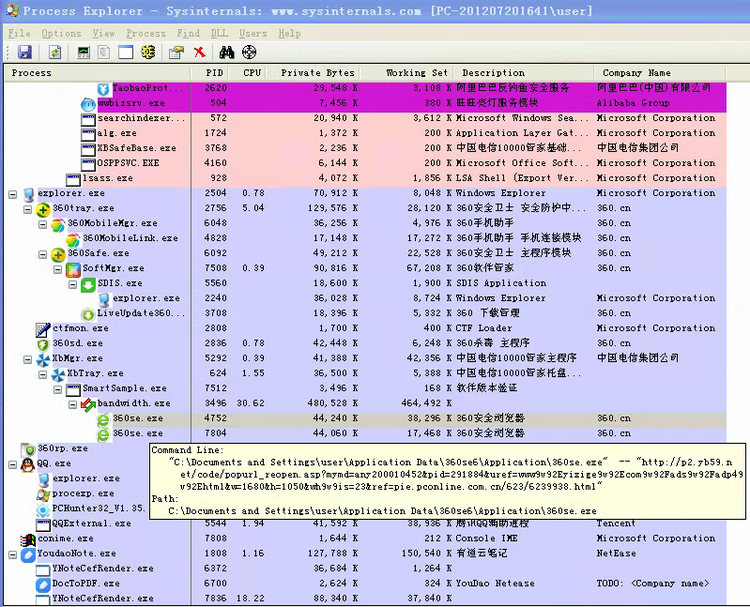The width and height of the screenshot is (750, 607).
Task: Collapse the 360MobileMgr.exe tree node
Action: [x=43, y=224]
